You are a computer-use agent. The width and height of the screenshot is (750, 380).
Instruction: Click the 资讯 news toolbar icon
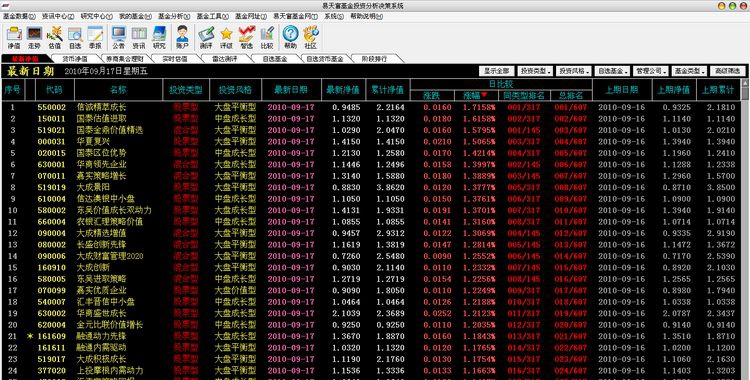click(x=139, y=38)
